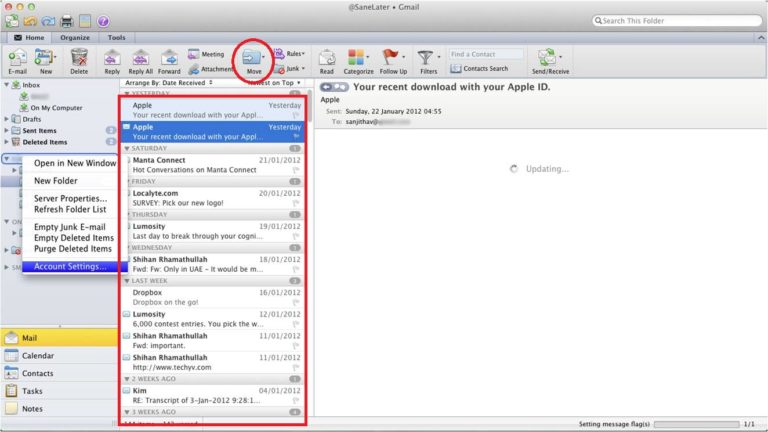This screenshot has height=432, width=768.
Task: Click the Send/Receive icon
Action: [x=547, y=58]
